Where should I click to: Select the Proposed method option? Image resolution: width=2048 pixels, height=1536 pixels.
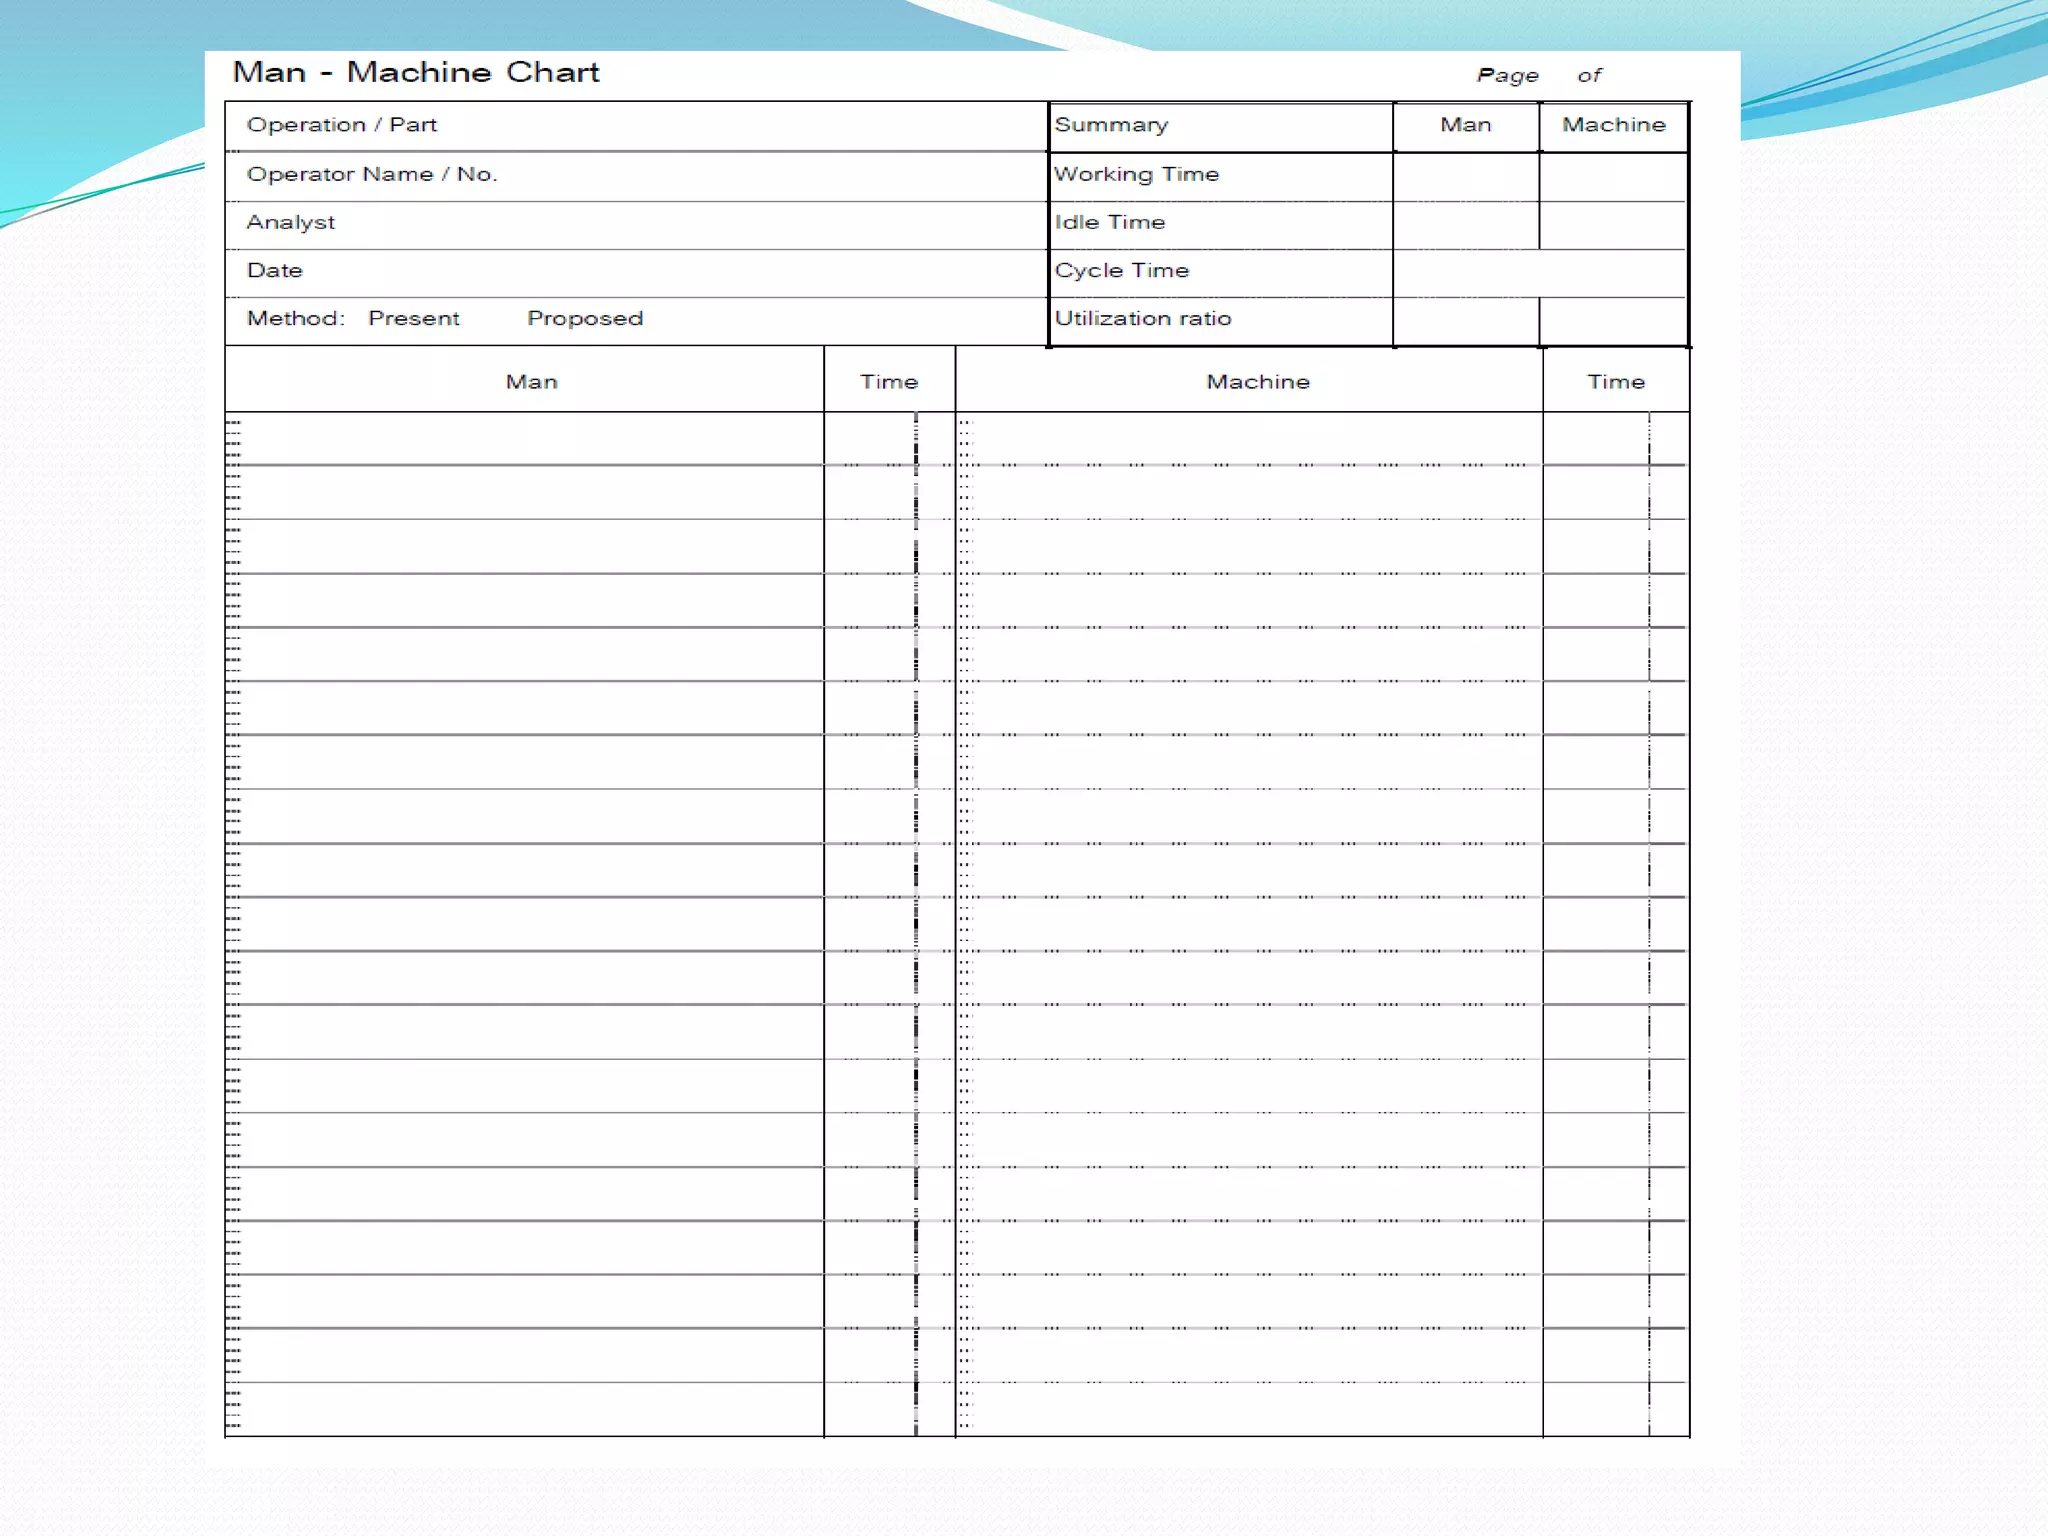pos(585,318)
